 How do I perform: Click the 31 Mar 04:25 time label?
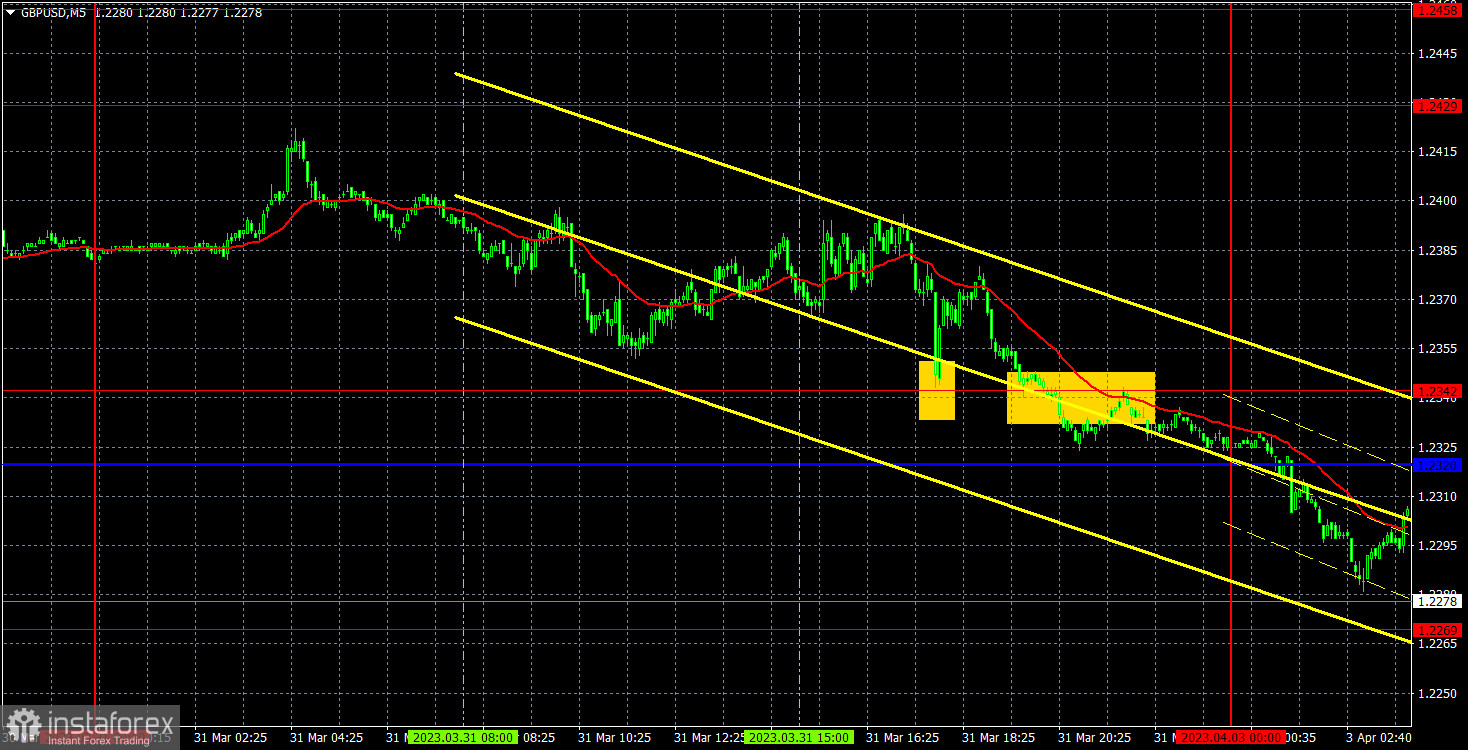click(x=326, y=737)
